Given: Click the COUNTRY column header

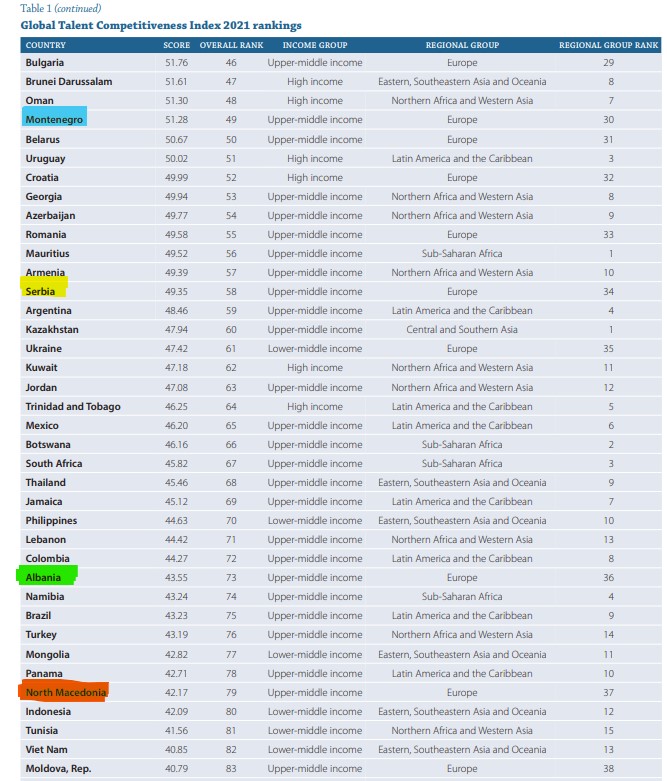Looking at the screenshot, I should 46,45.
